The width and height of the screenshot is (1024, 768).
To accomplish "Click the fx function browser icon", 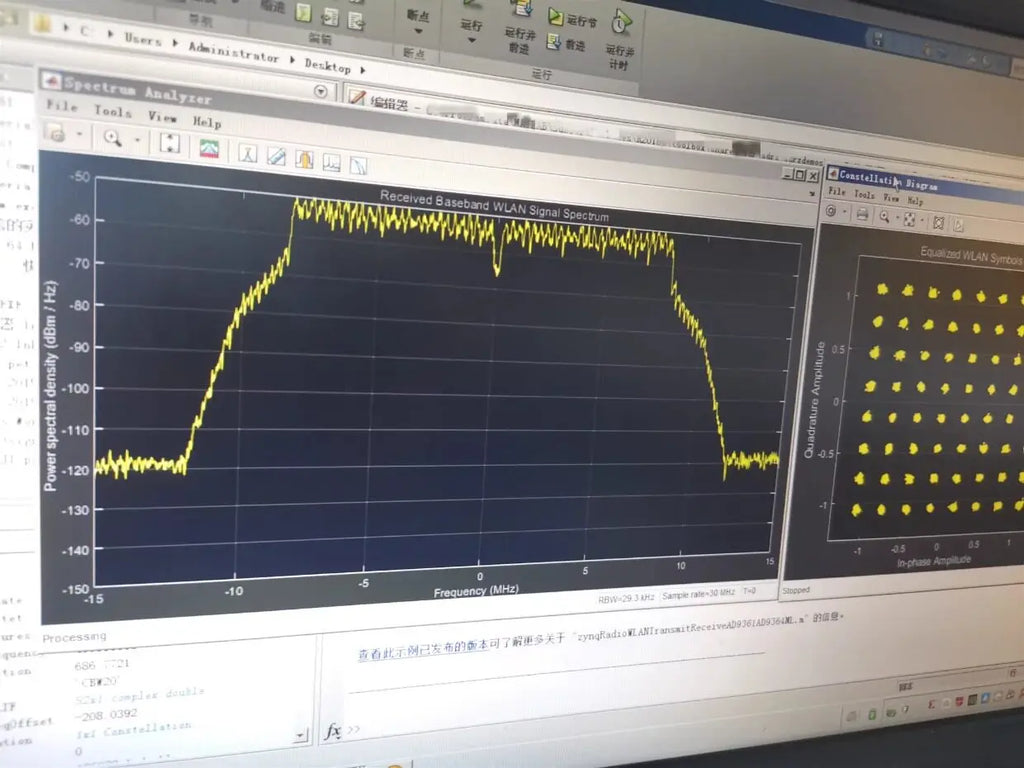I will 333,731.
